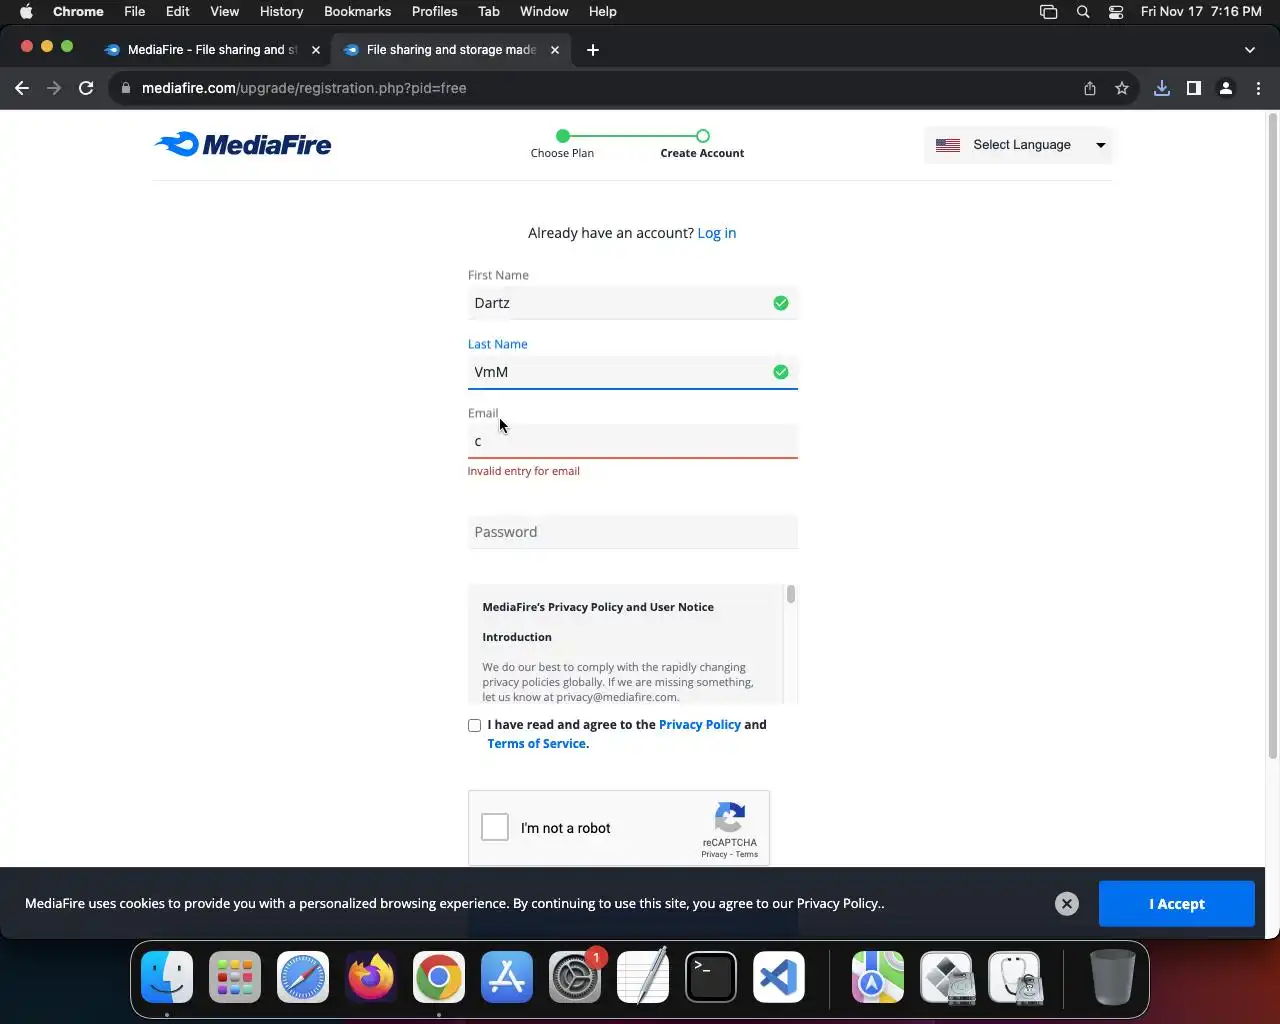Reload the page
This screenshot has width=1280, height=1024.
pyautogui.click(x=86, y=88)
